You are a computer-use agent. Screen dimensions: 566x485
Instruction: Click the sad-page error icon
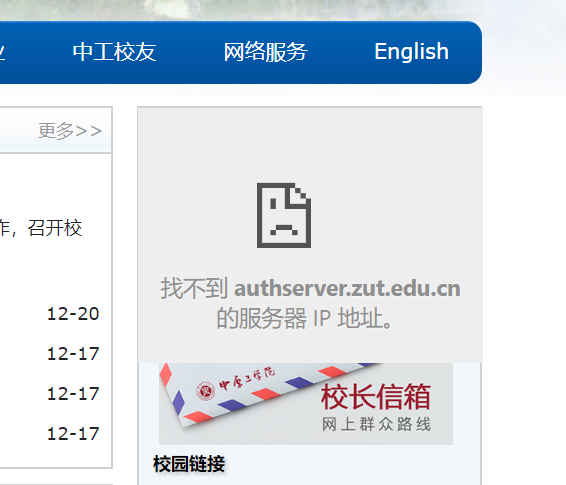pos(284,215)
